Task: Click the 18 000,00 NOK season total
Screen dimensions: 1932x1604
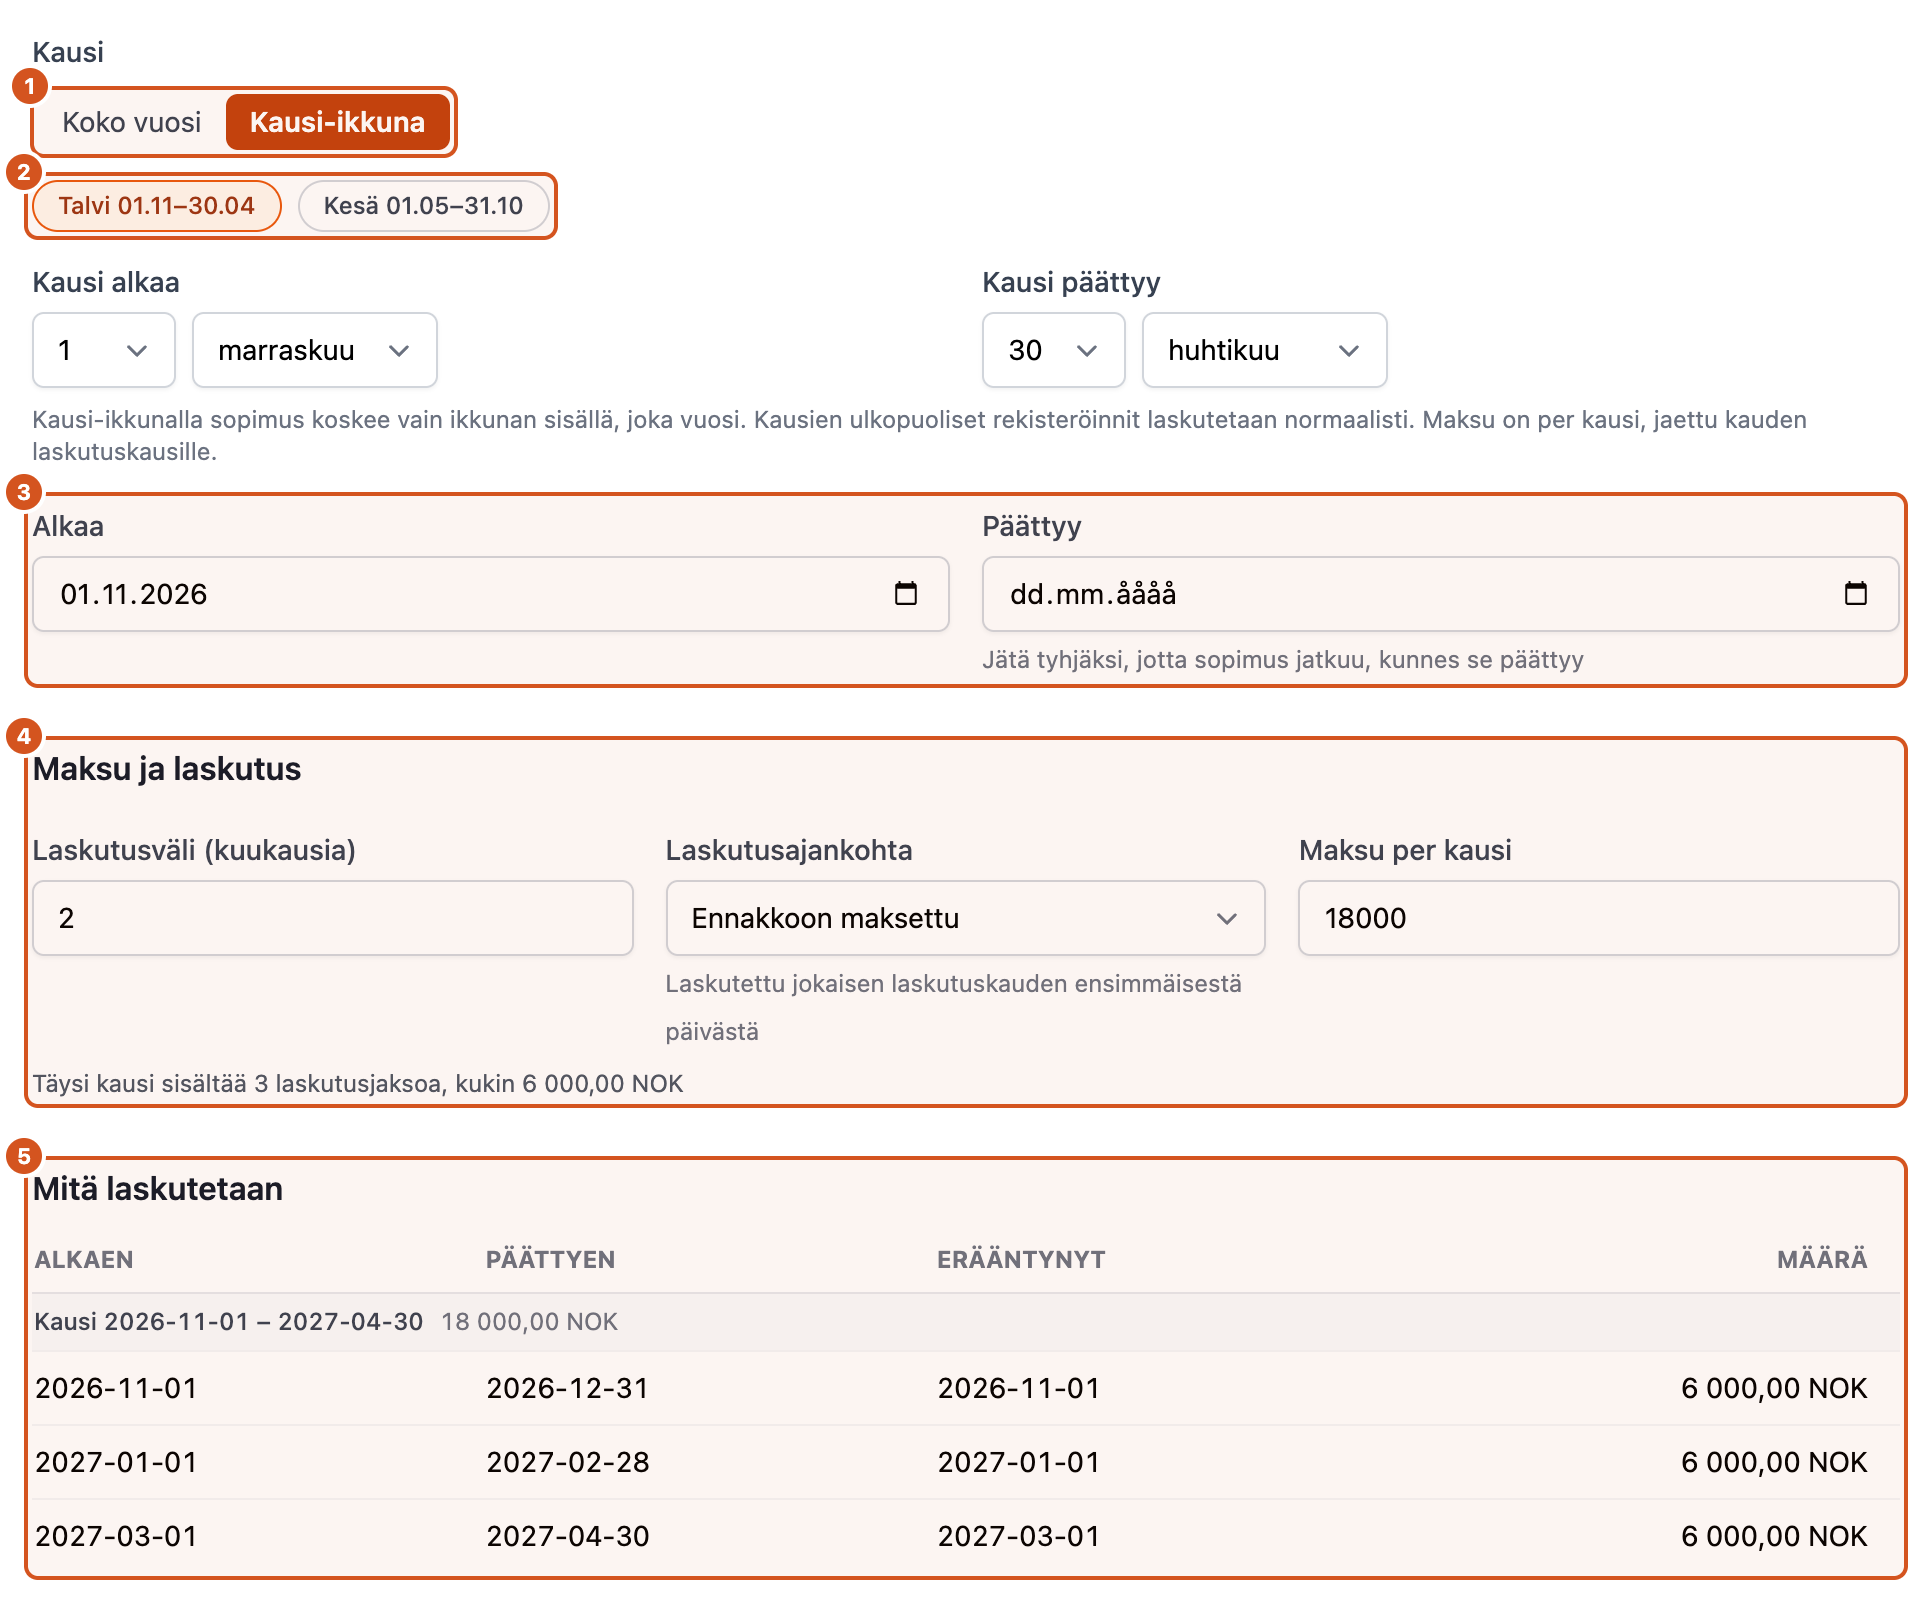Action: click(530, 1322)
